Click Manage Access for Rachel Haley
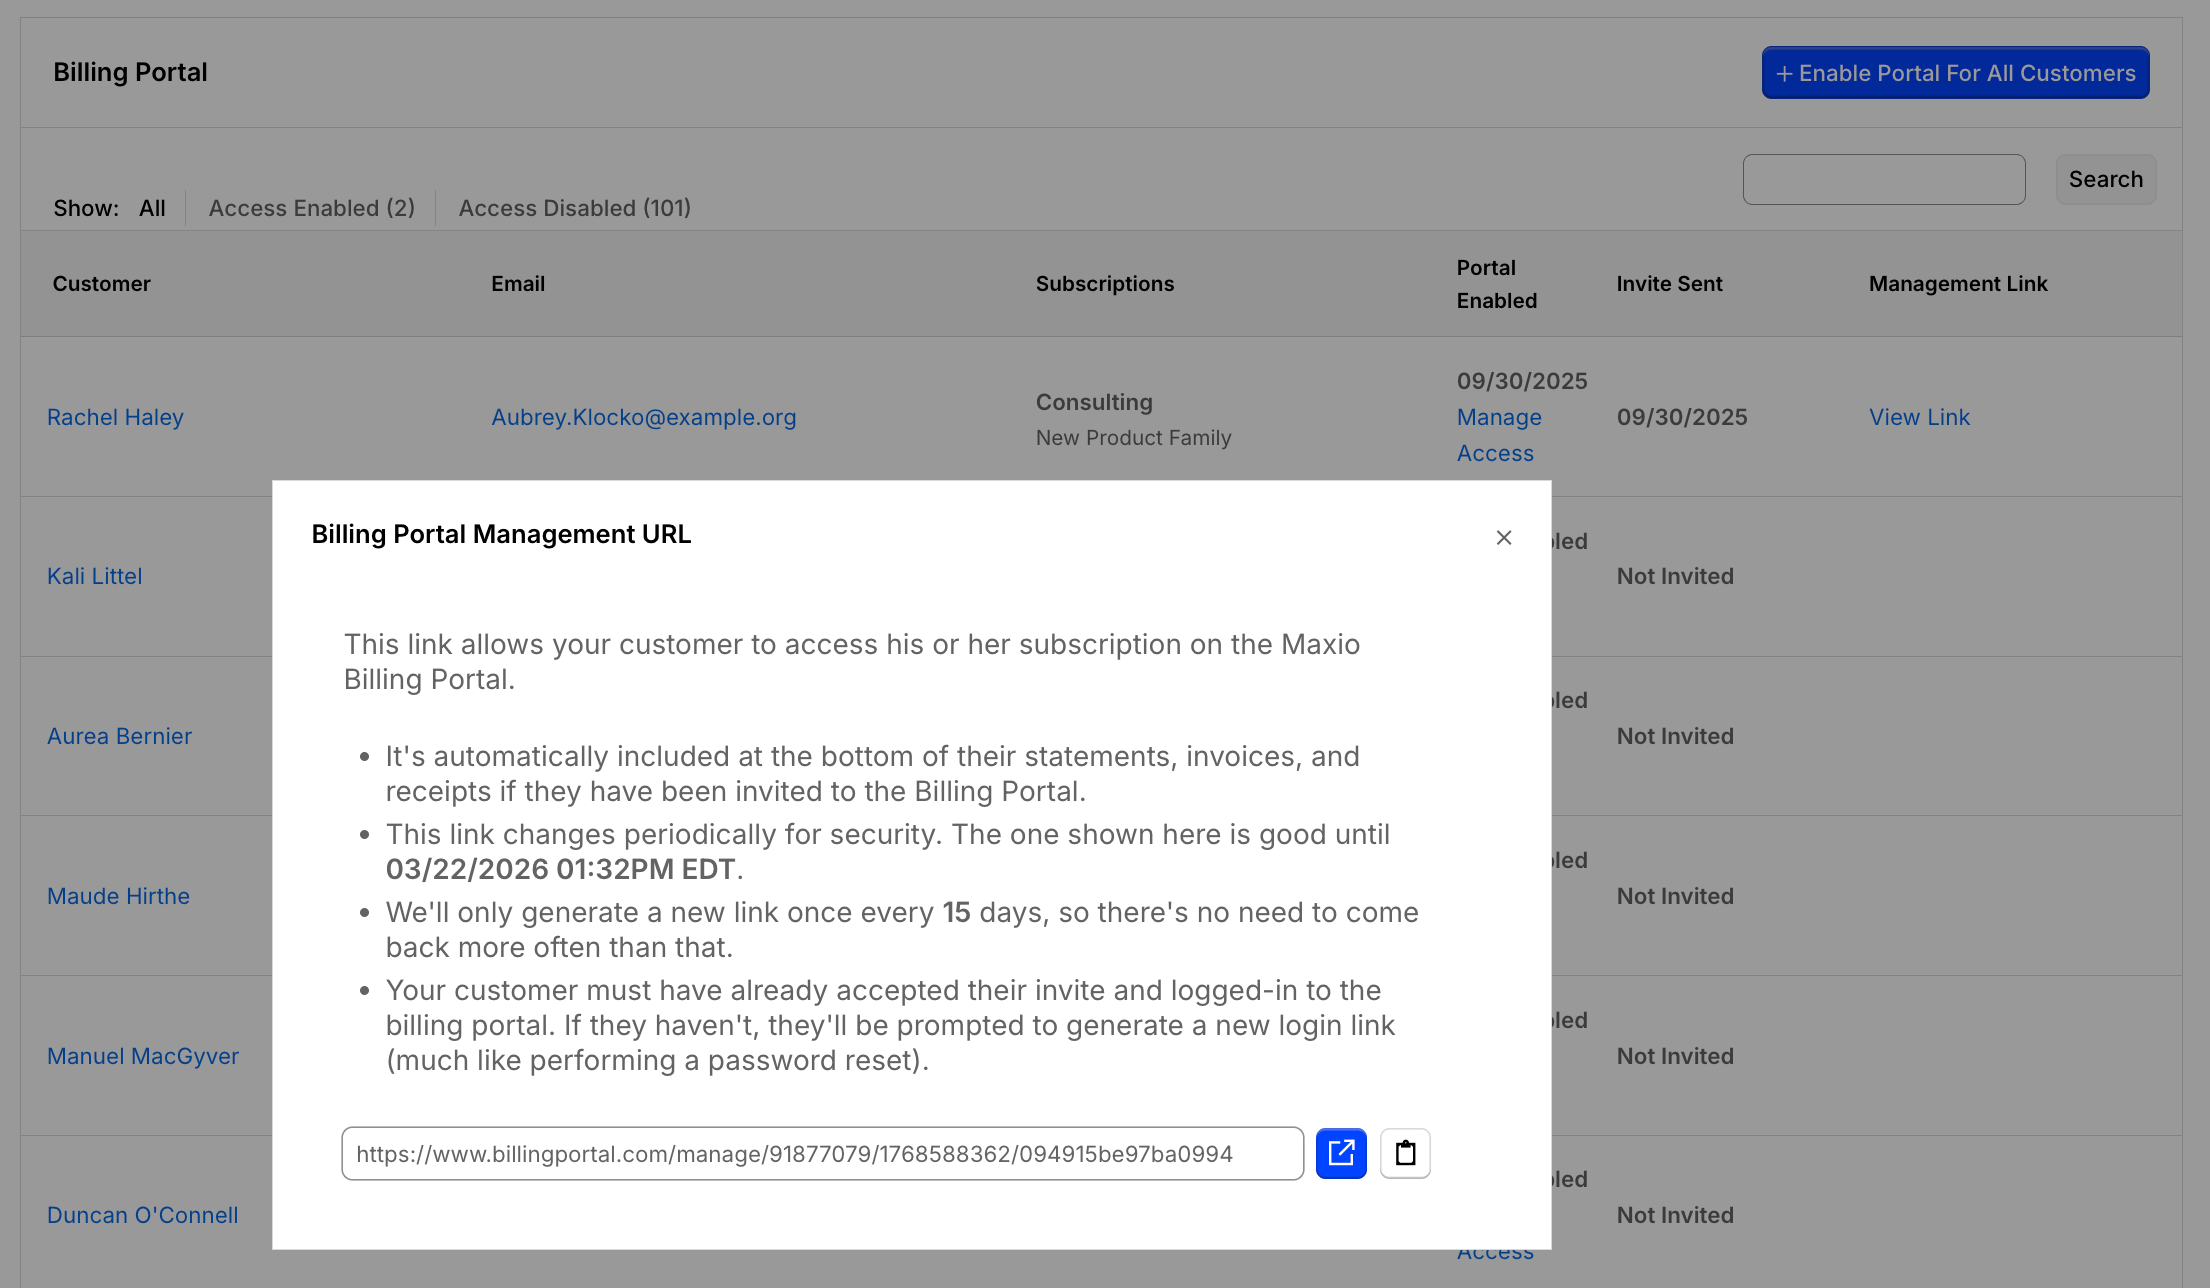This screenshot has height=1288, width=2210. (1498, 435)
